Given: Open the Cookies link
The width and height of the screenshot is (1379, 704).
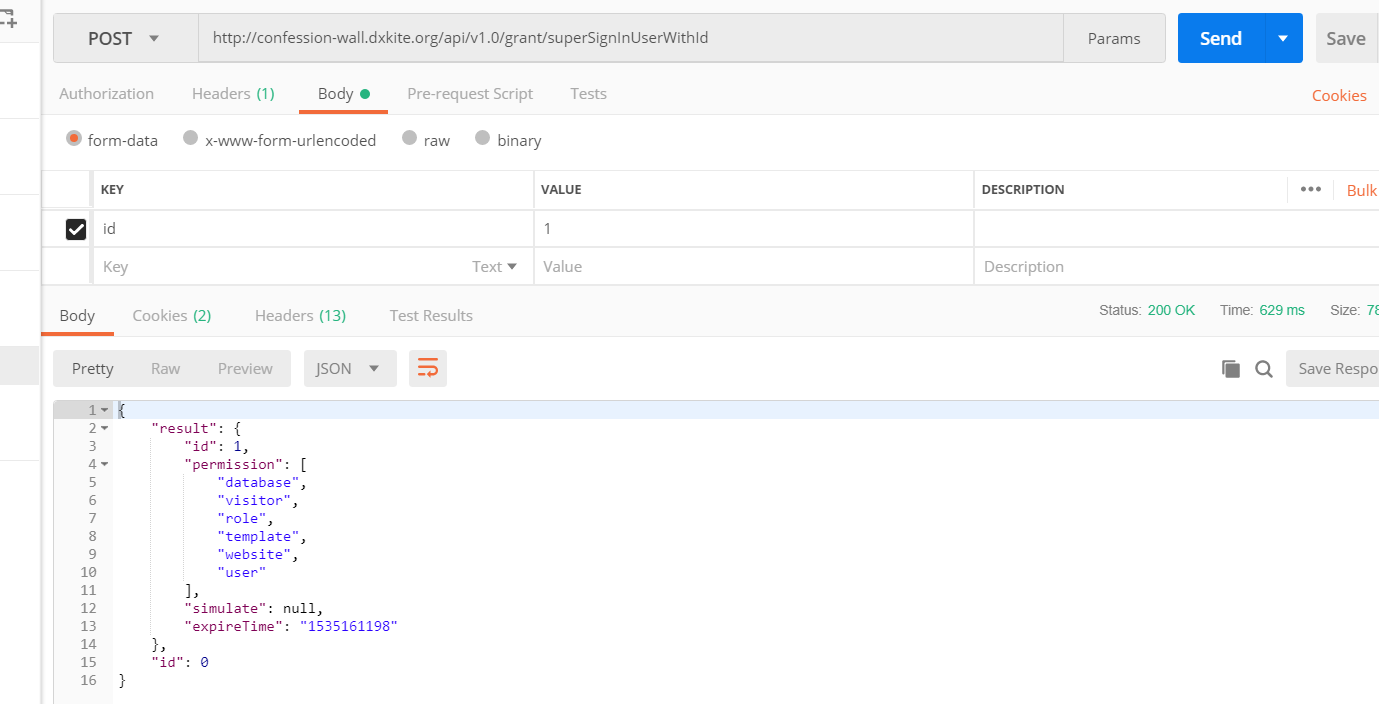Looking at the screenshot, I should pyautogui.click(x=1338, y=96).
